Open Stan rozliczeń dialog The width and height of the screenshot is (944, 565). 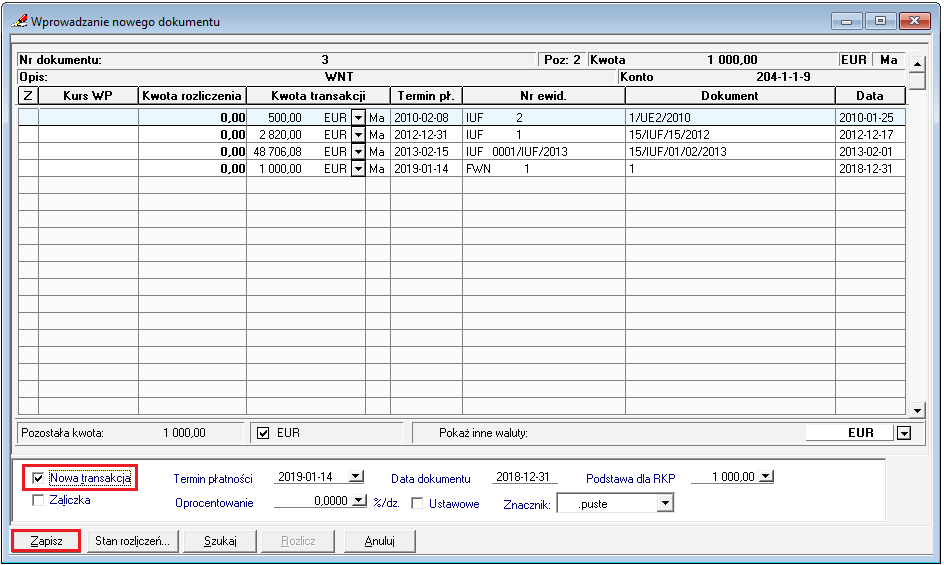click(132, 541)
